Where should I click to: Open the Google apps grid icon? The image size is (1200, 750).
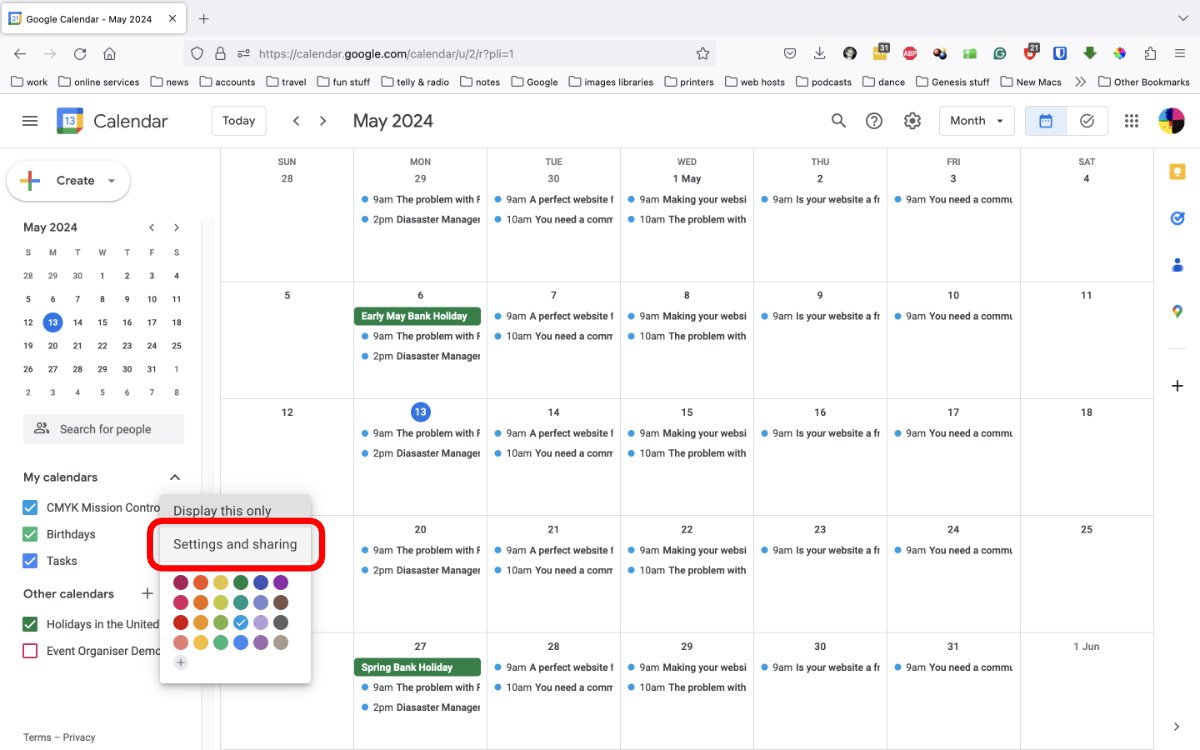[1132, 121]
